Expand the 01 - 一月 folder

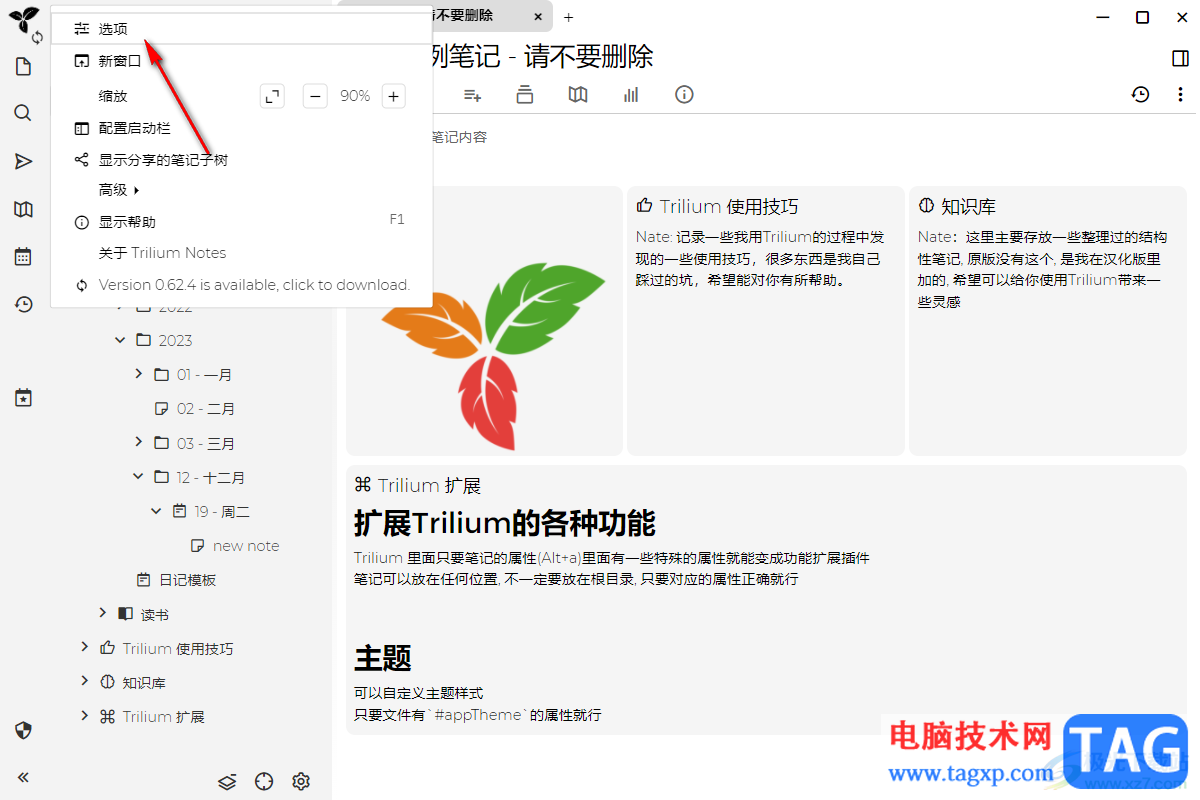139,374
